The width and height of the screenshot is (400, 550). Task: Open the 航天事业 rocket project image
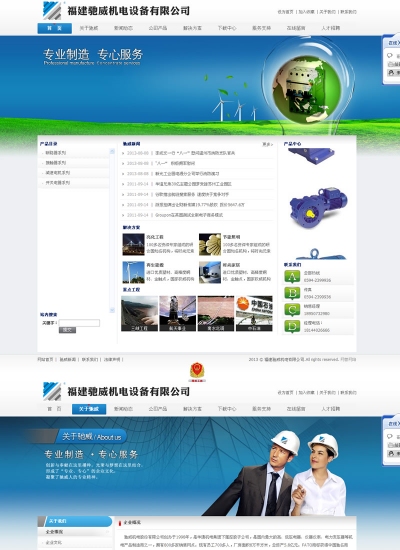coord(178,314)
